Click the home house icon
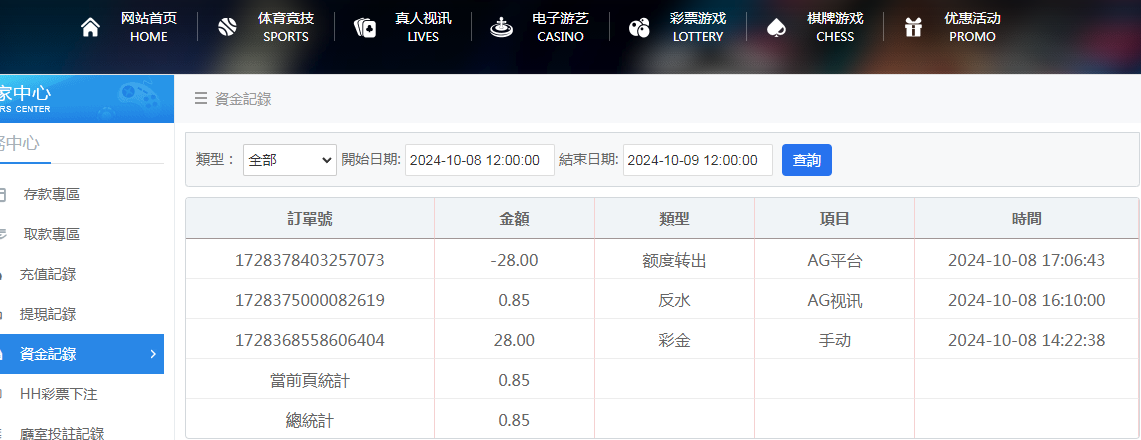Viewport: 1141px width, 440px height. click(x=90, y=28)
